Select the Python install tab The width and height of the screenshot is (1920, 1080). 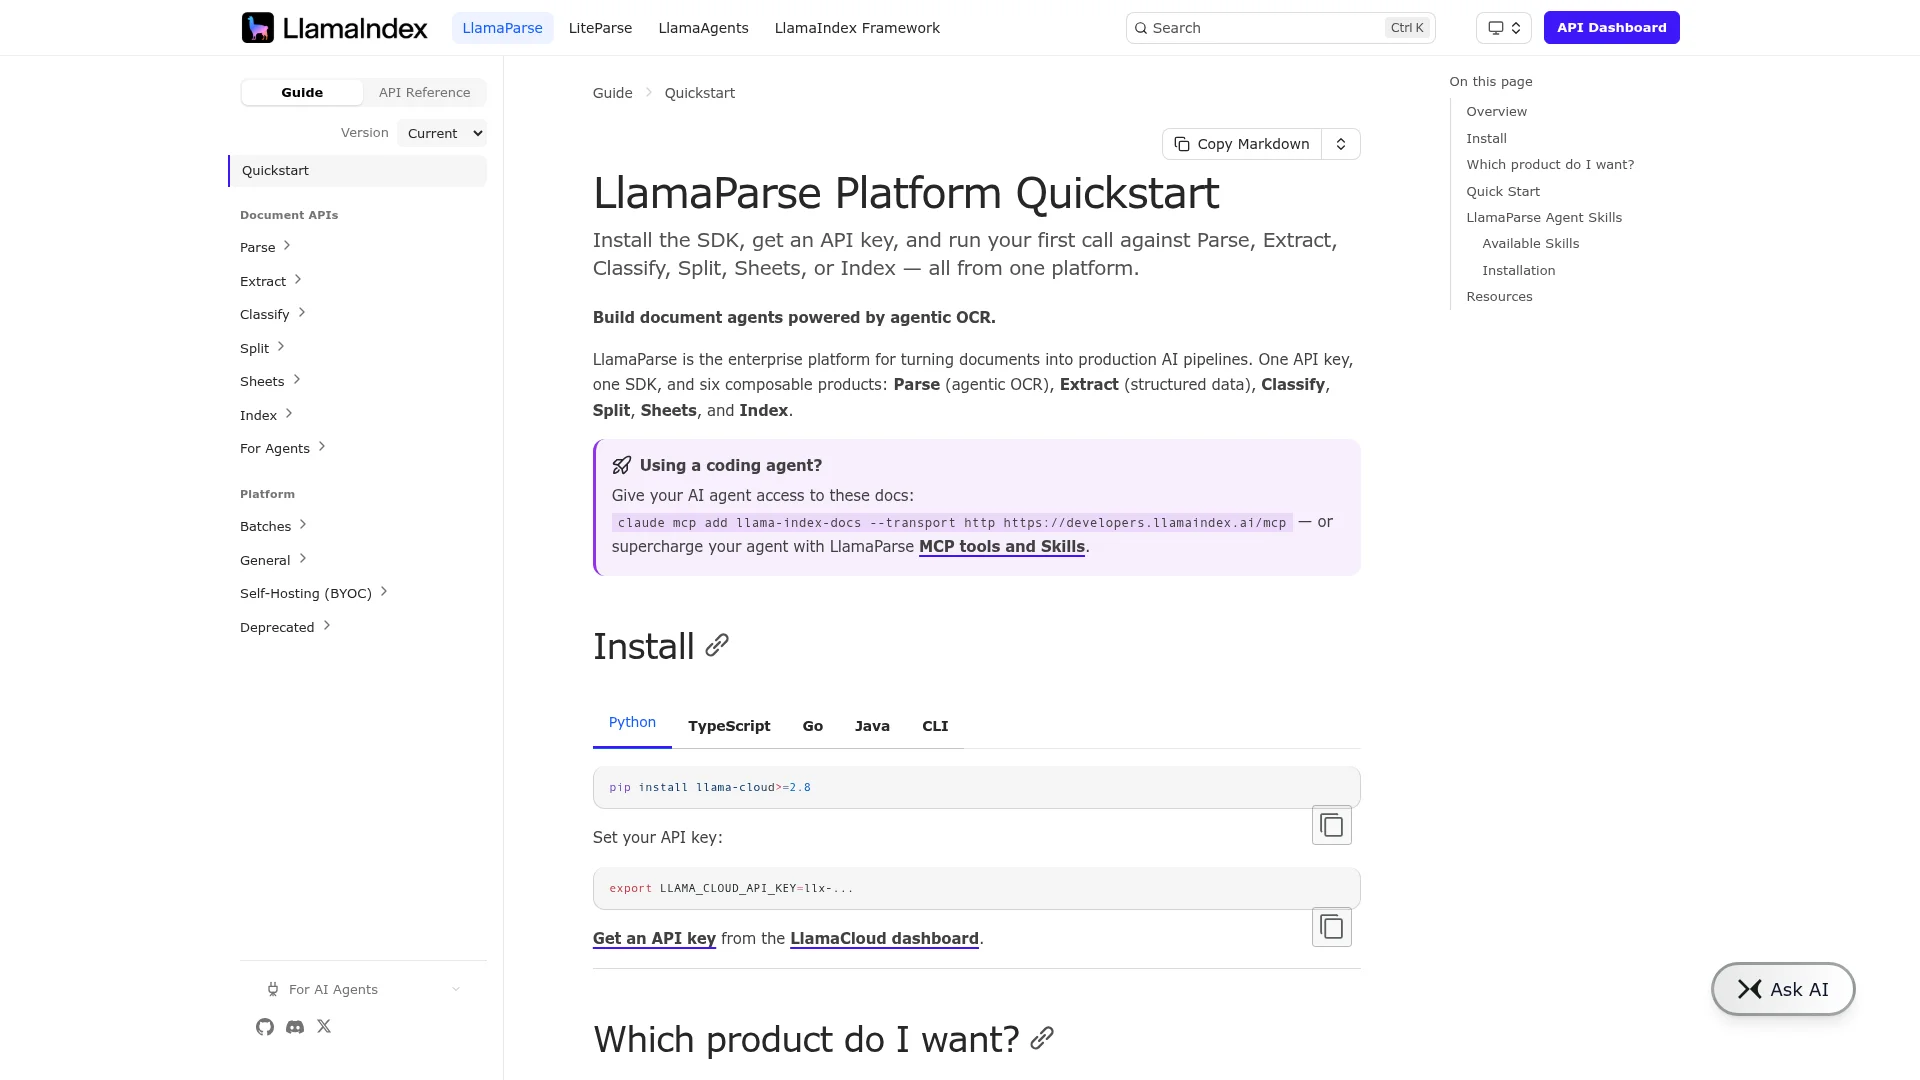coord(632,722)
